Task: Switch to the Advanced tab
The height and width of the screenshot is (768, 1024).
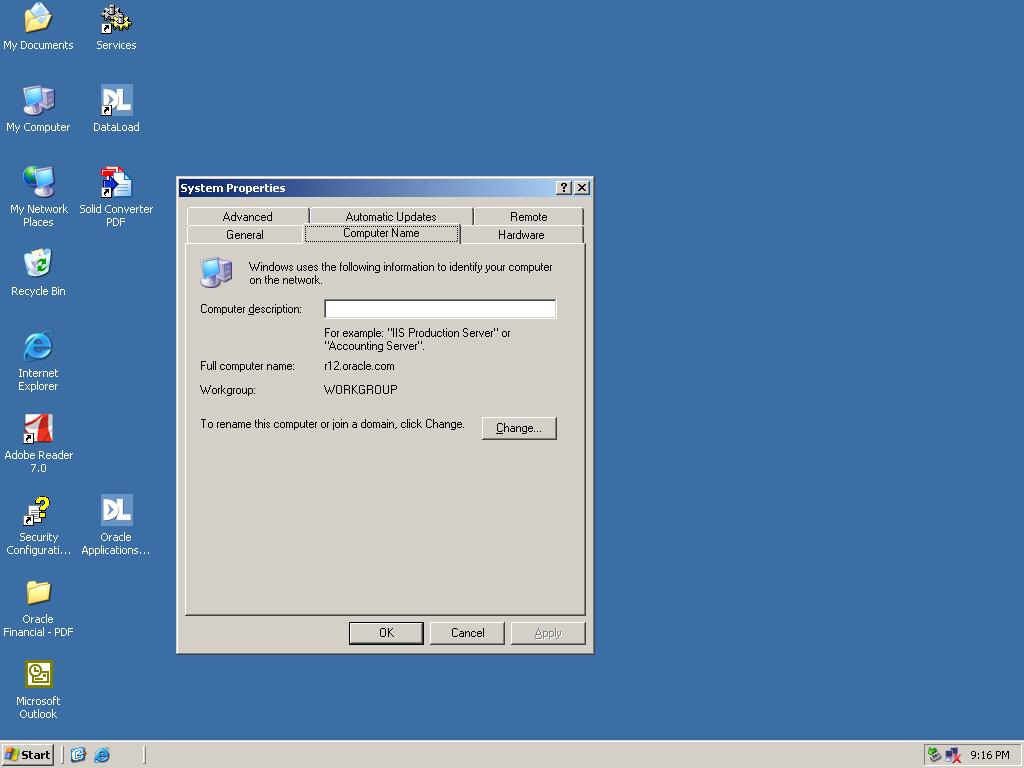Action: [248, 217]
